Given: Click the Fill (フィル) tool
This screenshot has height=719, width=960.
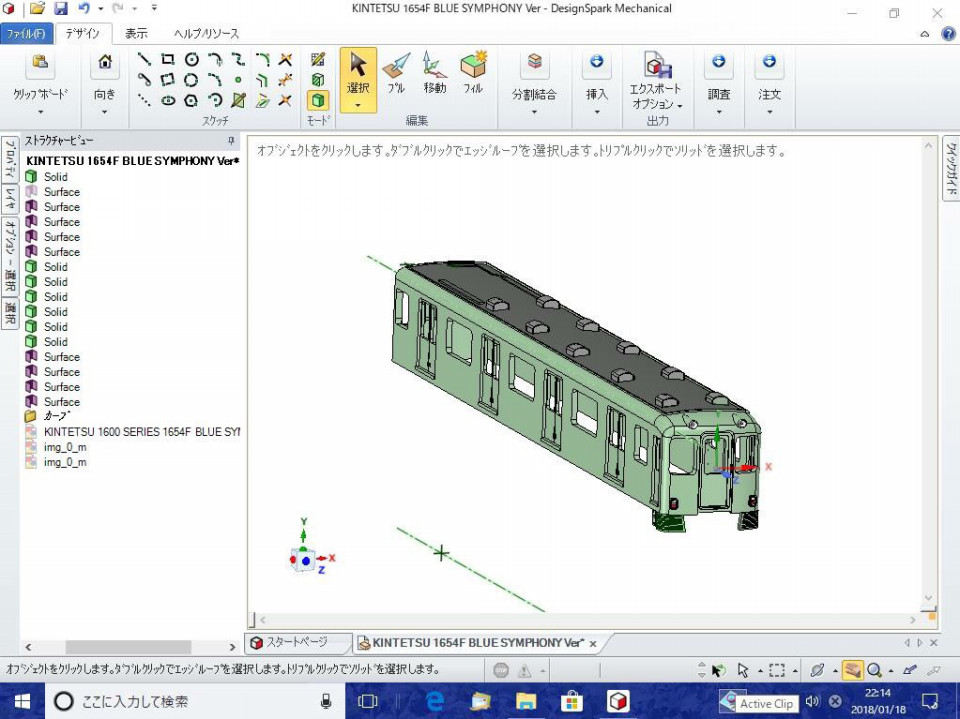Looking at the screenshot, I should pyautogui.click(x=473, y=72).
